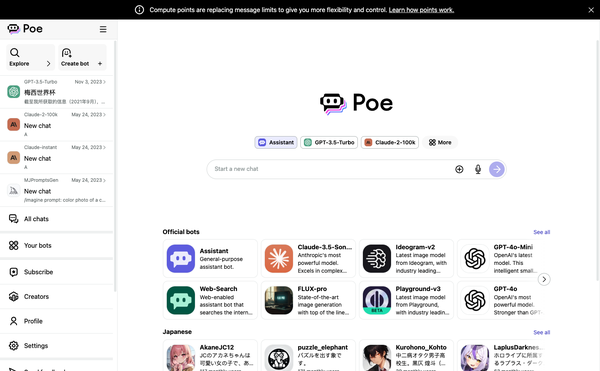Viewport: 600px width, 371px height.
Task: Click the Settings gear icon
Action: [x=14, y=345]
